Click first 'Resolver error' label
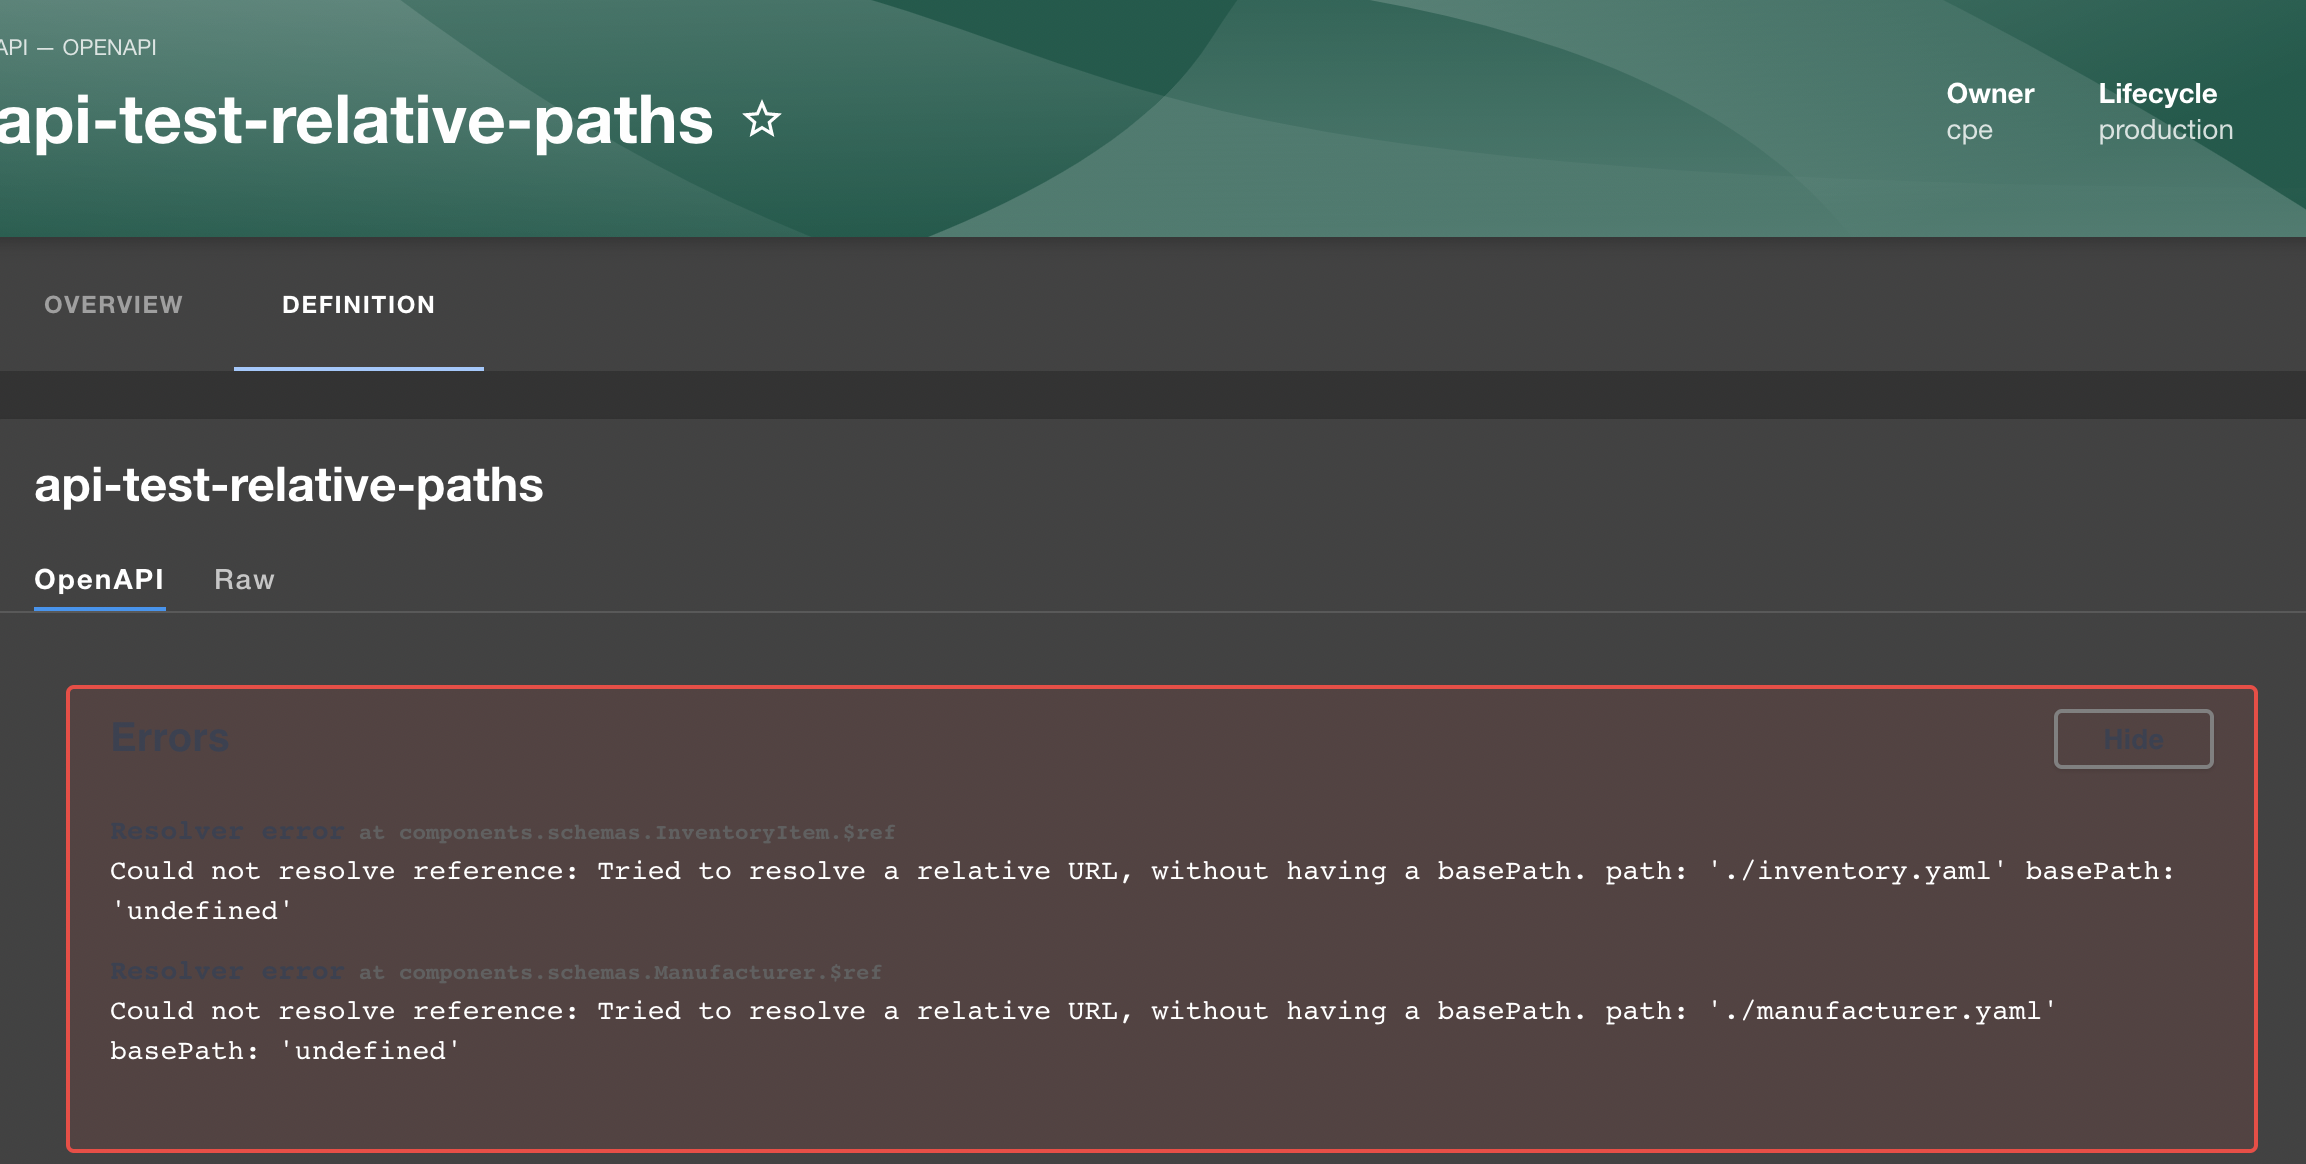The image size is (2306, 1164). (227, 832)
